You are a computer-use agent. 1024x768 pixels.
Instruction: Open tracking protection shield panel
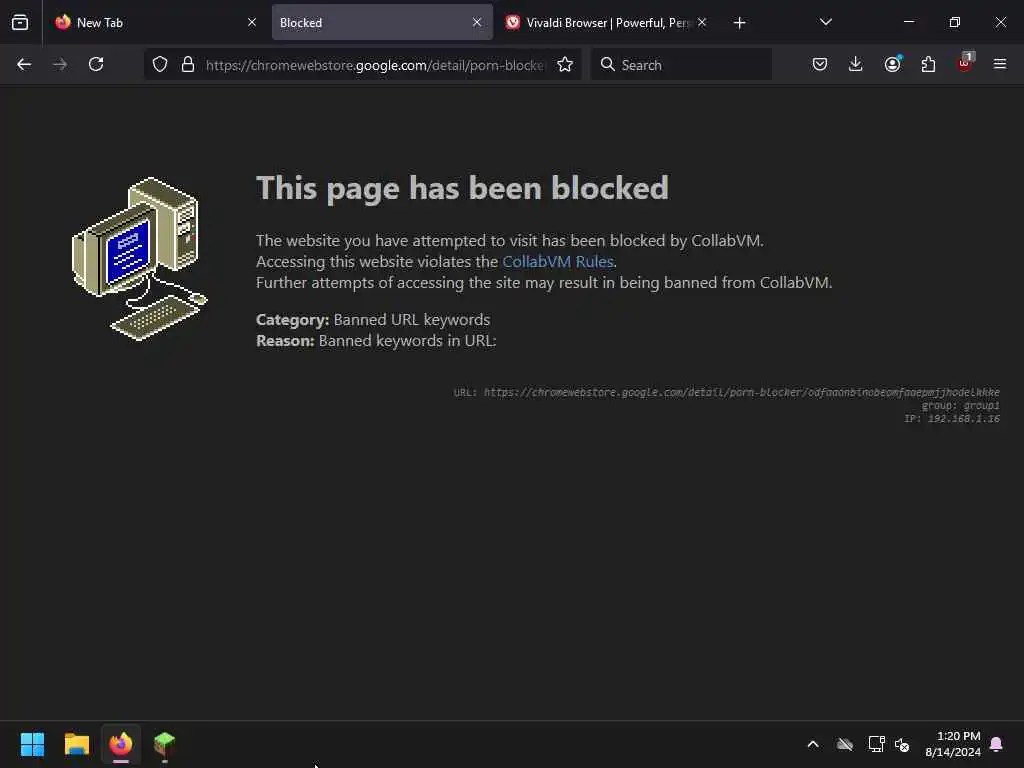tap(160, 64)
